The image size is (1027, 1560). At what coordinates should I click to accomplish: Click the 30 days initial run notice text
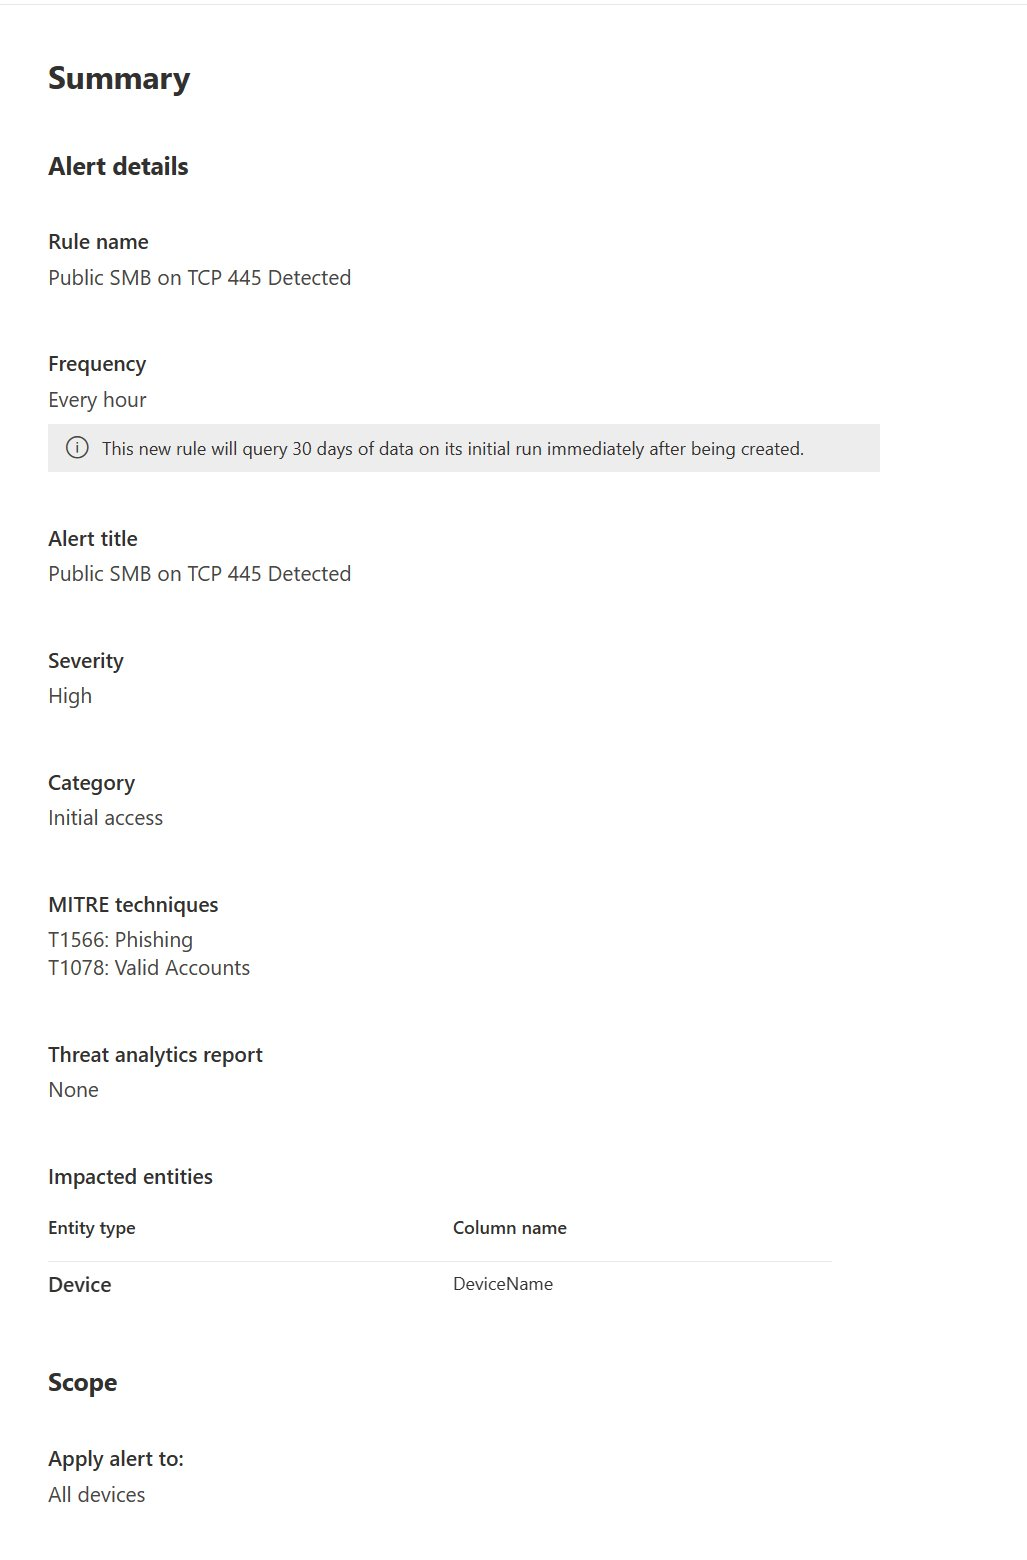(452, 449)
